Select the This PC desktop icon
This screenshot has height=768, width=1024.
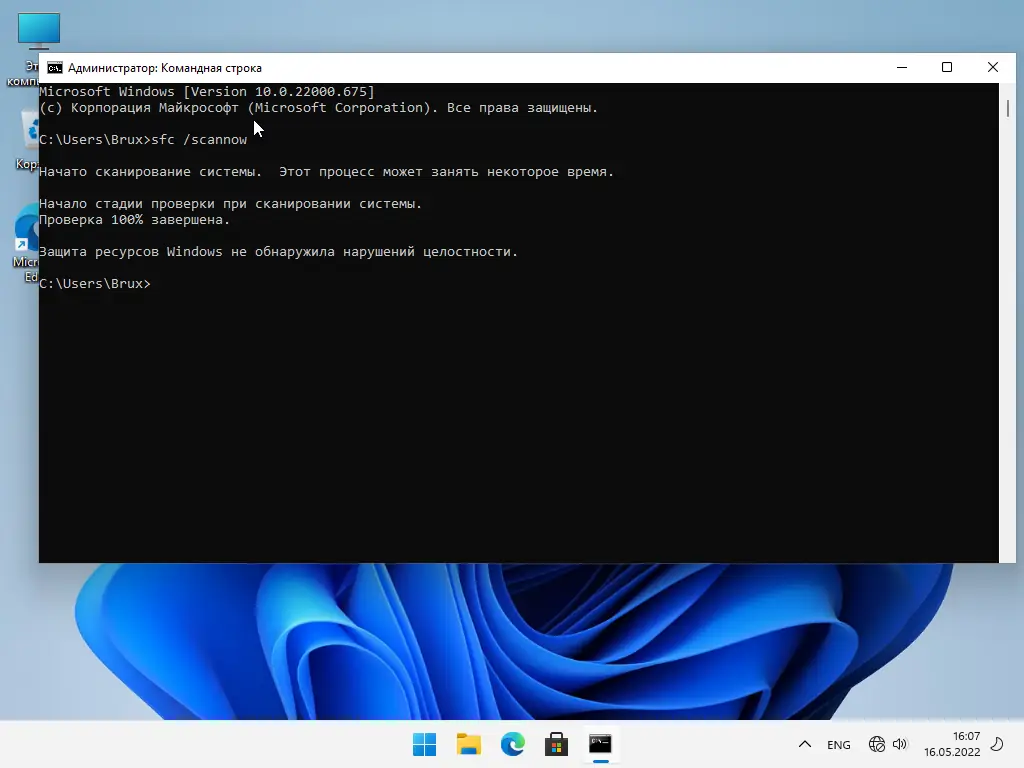point(29,49)
